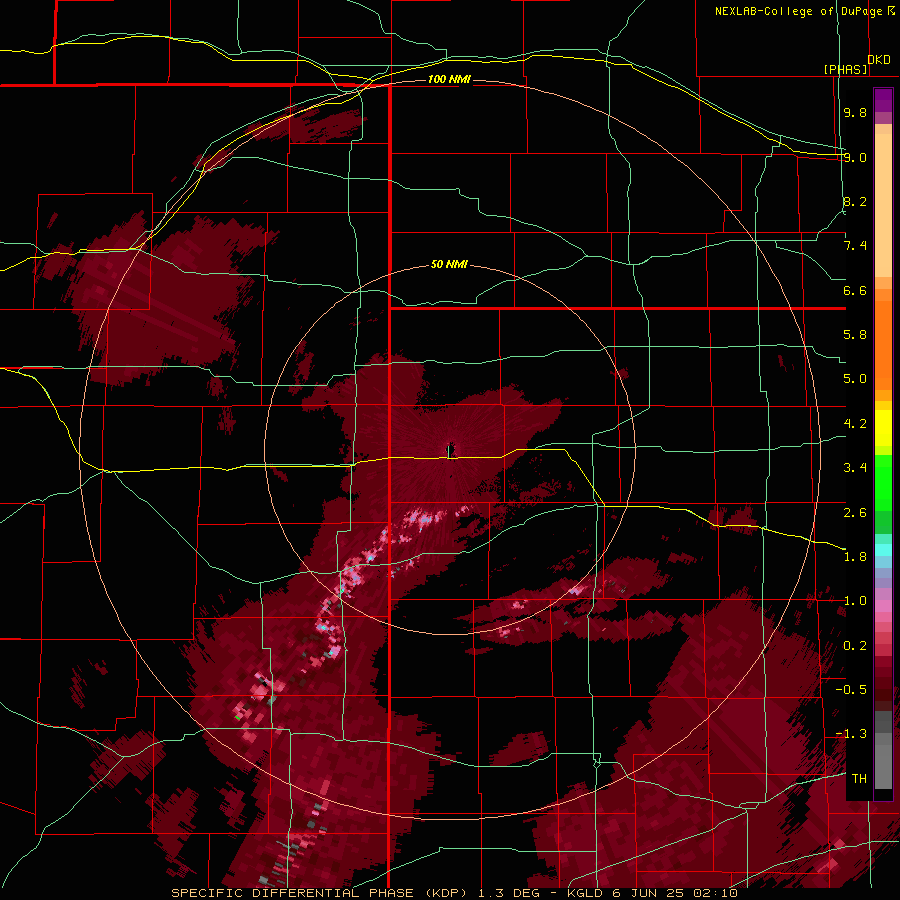The height and width of the screenshot is (900, 900).
Task: Click the NEXLAB-College of DuPage credit text
Action: [799, 11]
